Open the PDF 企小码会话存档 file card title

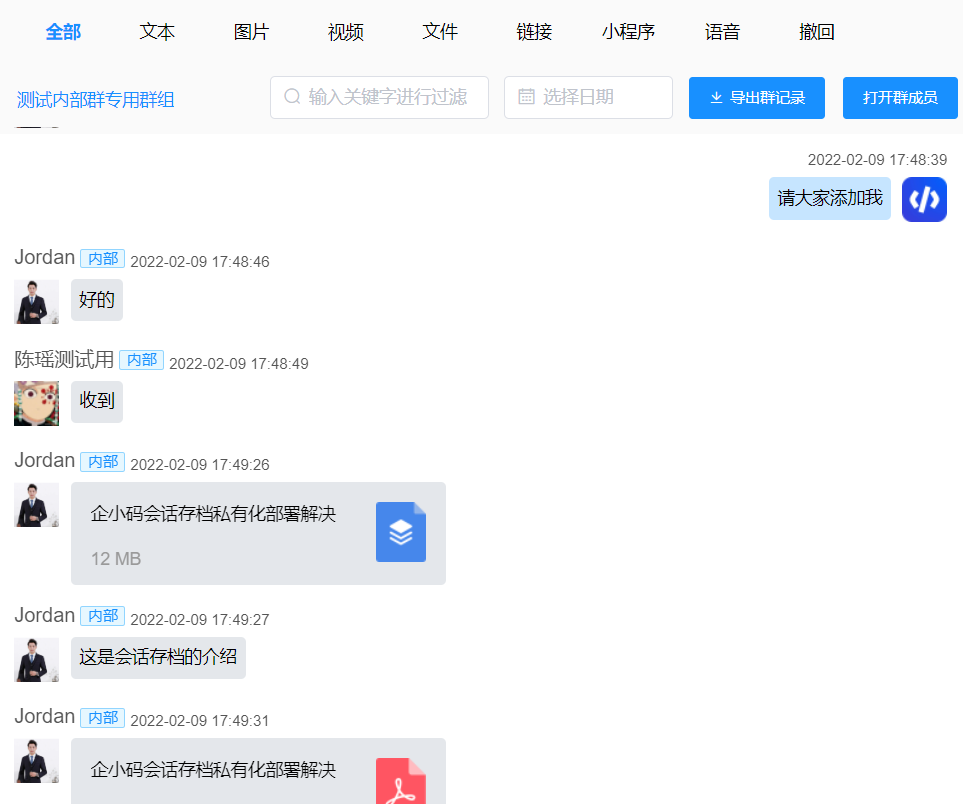[x=213, y=770]
